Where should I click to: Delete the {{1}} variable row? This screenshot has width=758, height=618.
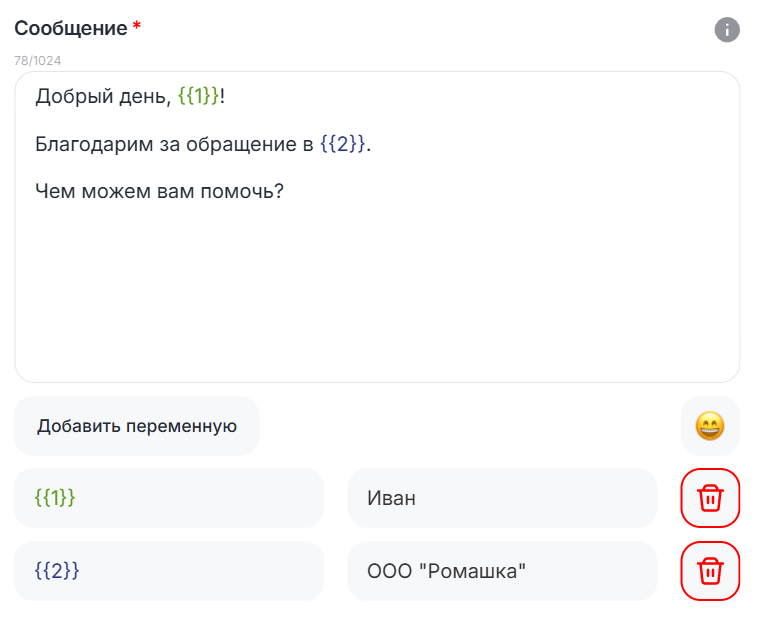tap(710, 497)
